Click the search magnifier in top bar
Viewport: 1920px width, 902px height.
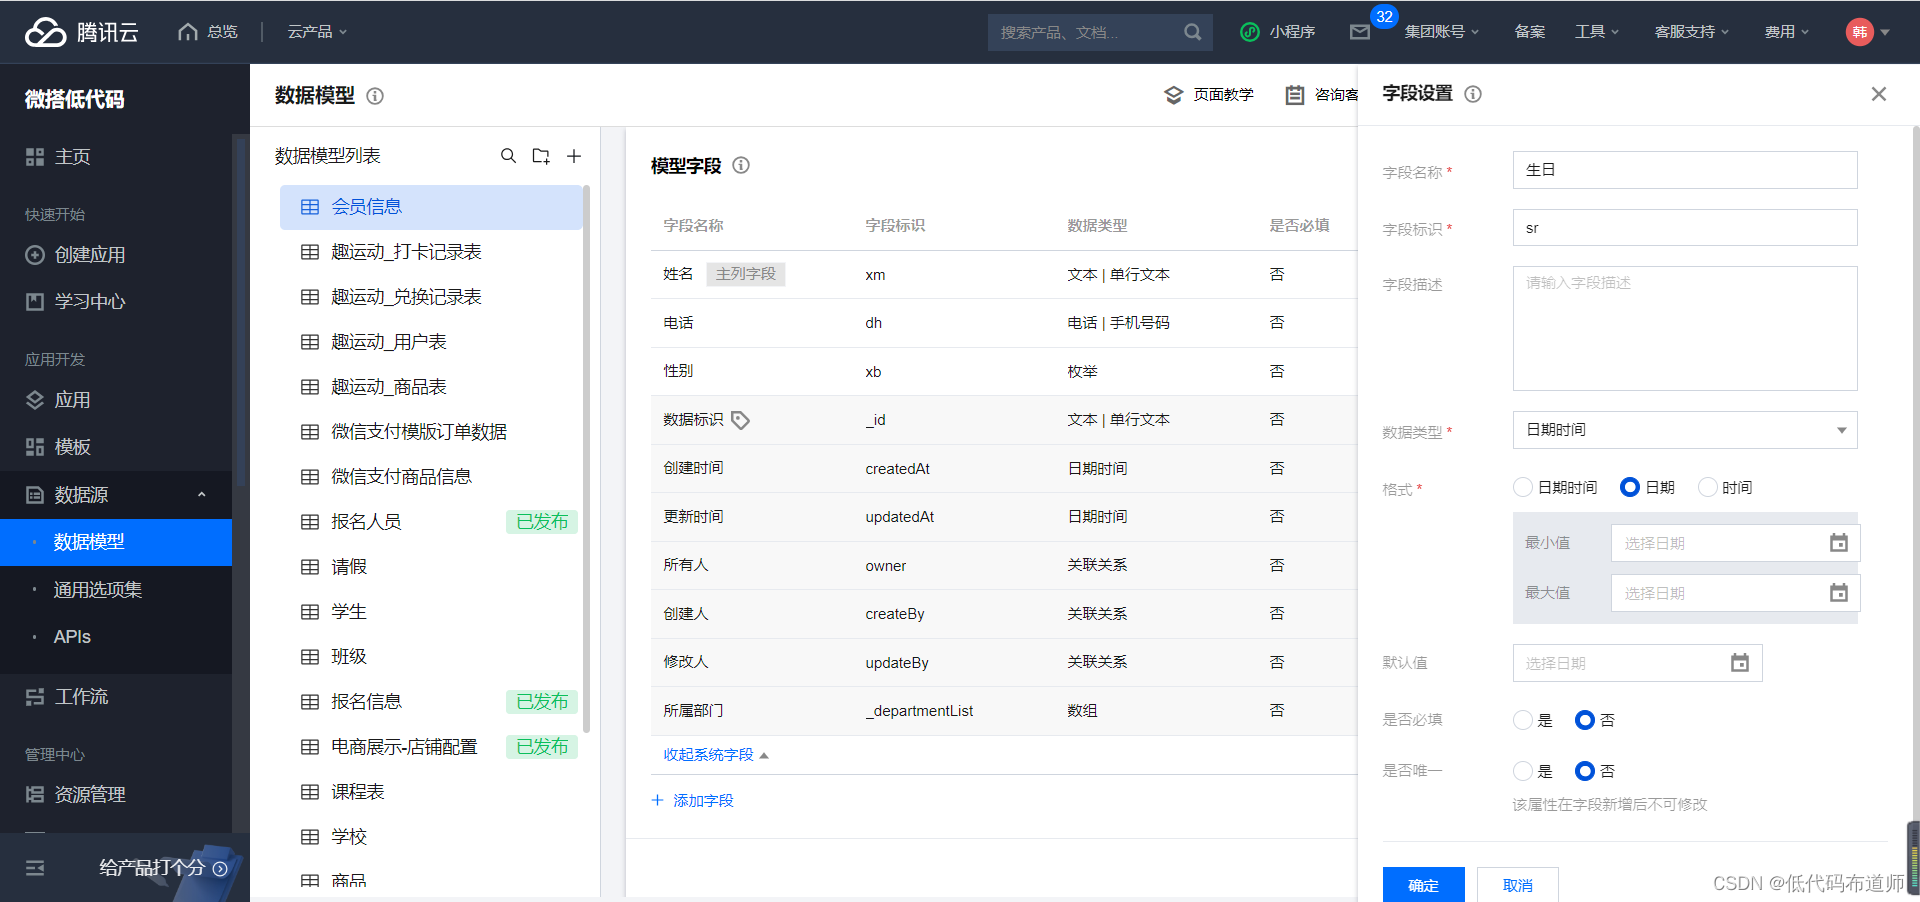click(1192, 32)
